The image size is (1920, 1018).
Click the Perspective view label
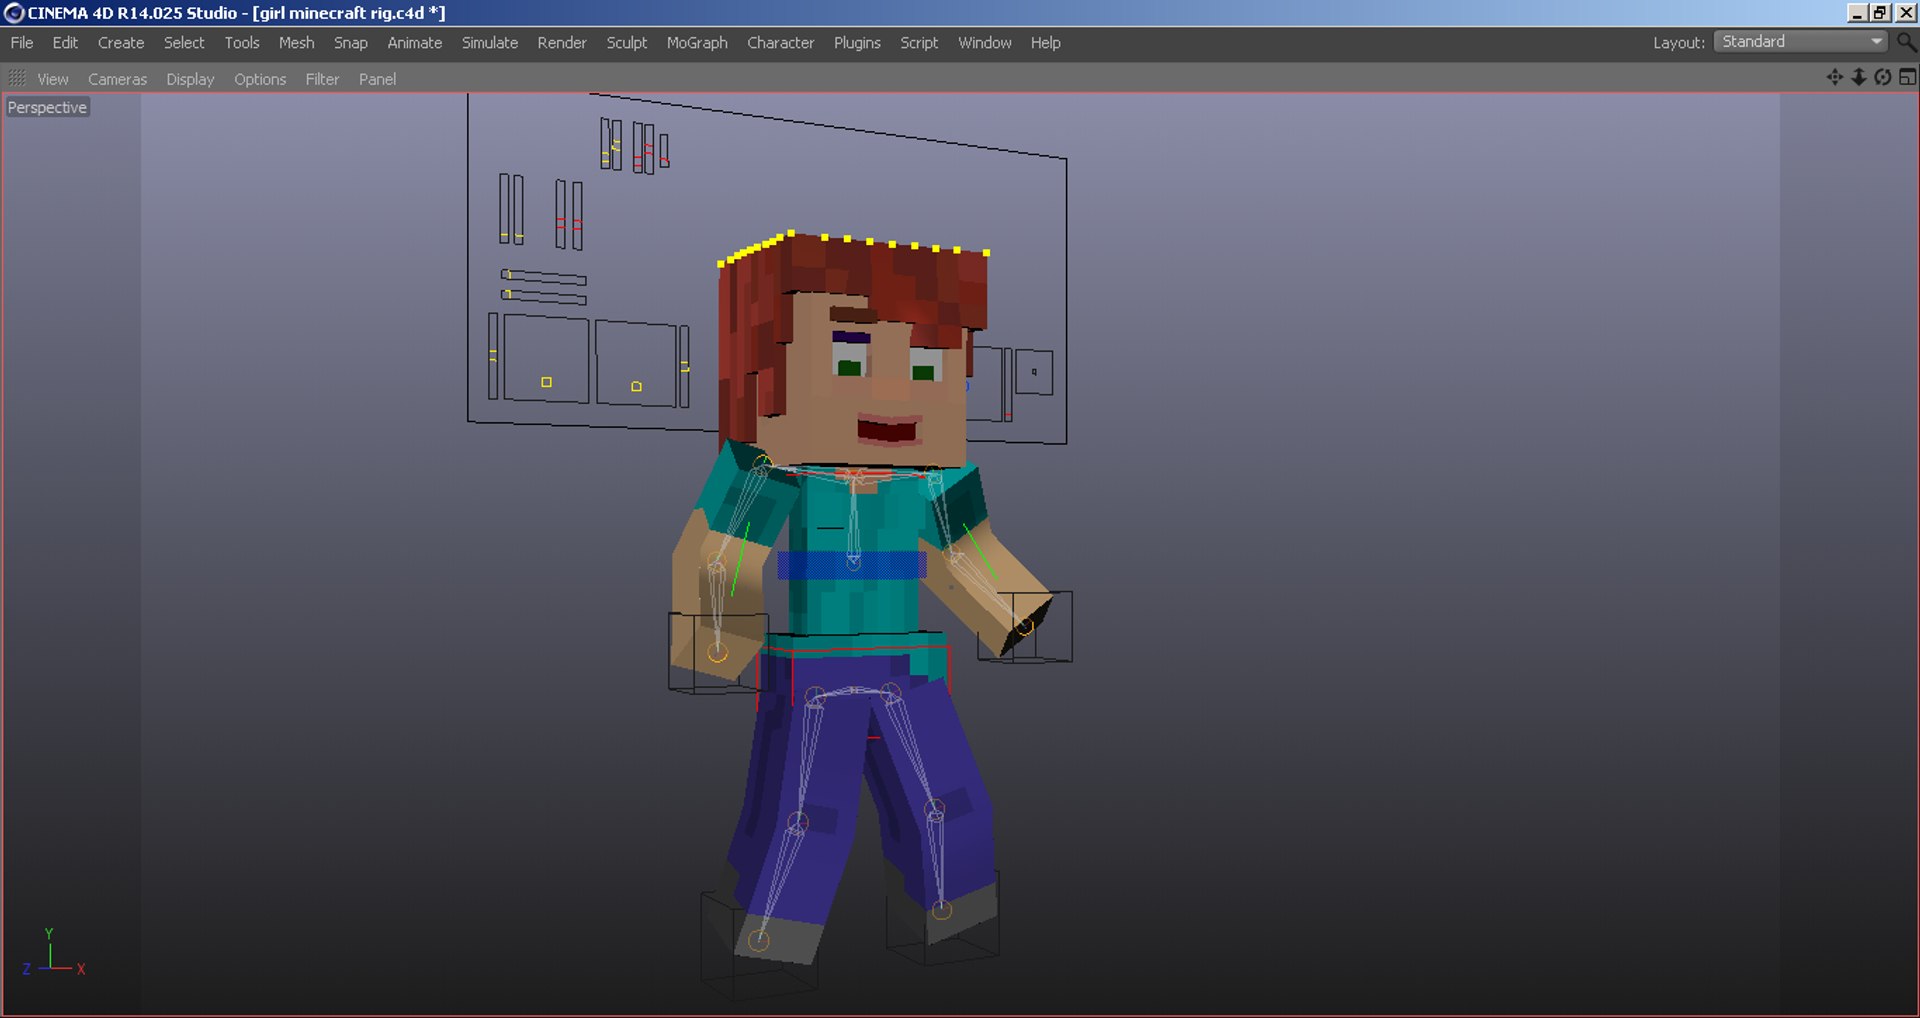pyautogui.click(x=47, y=107)
